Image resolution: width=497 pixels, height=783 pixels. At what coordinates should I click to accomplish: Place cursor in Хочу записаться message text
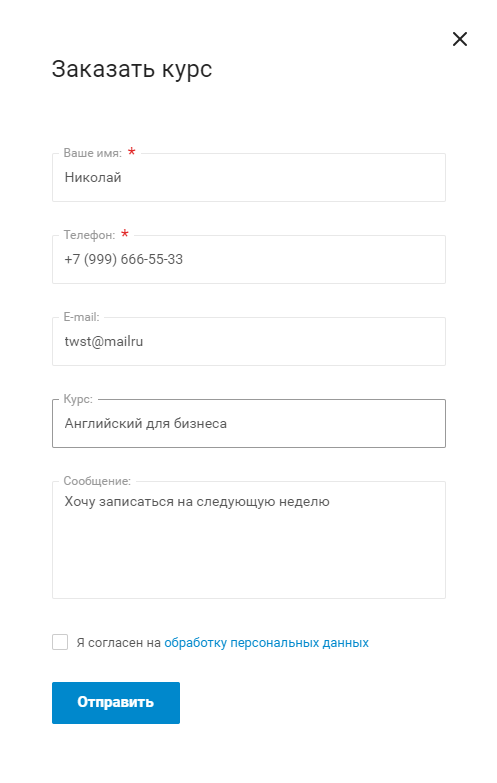pyautogui.click(x=197, y=502)
